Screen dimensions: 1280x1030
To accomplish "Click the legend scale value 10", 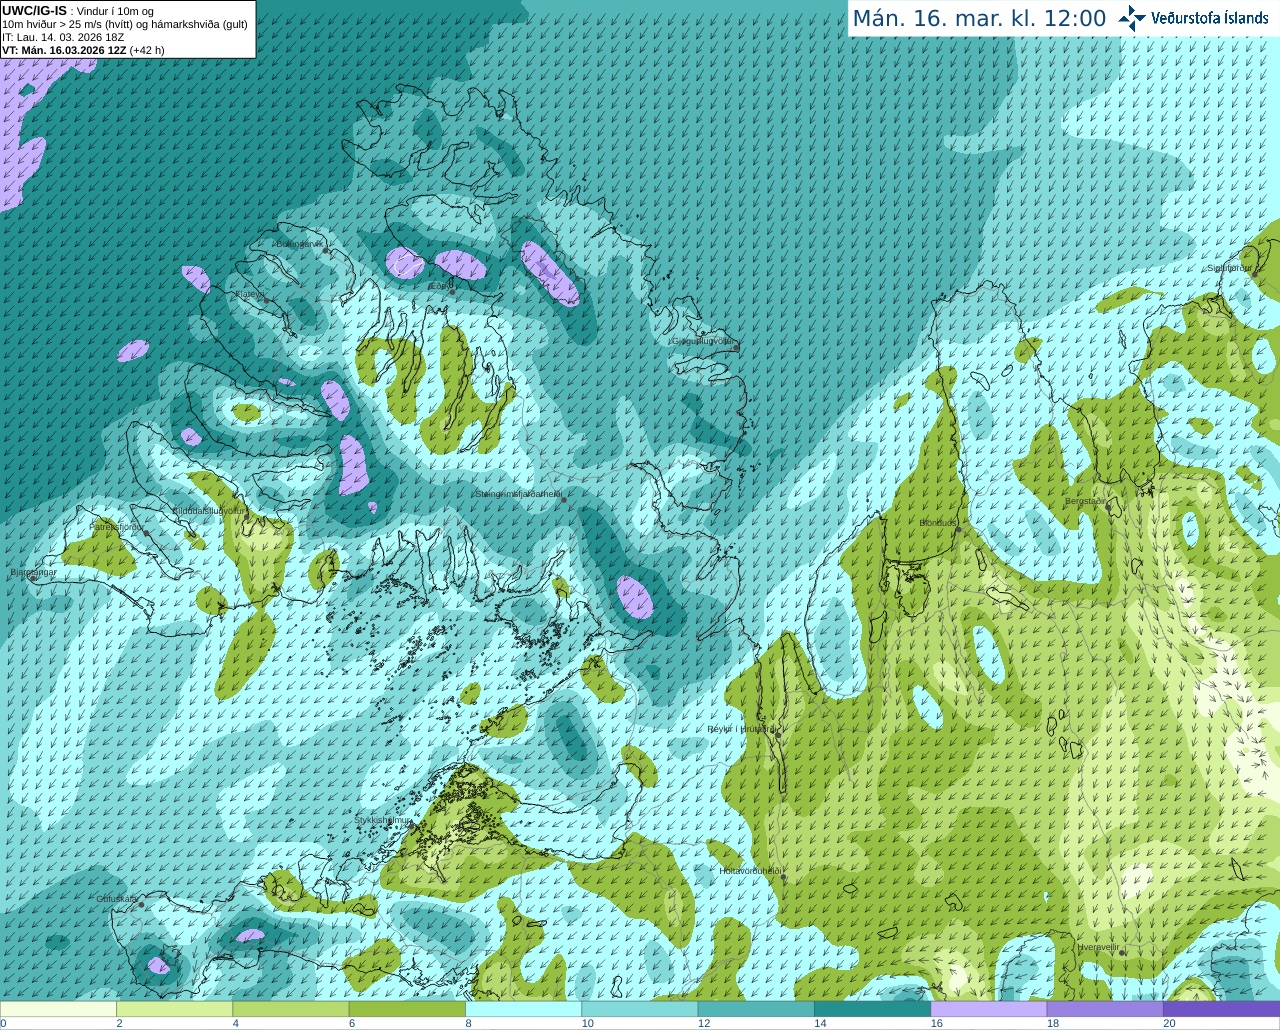I will (588, 1023).
